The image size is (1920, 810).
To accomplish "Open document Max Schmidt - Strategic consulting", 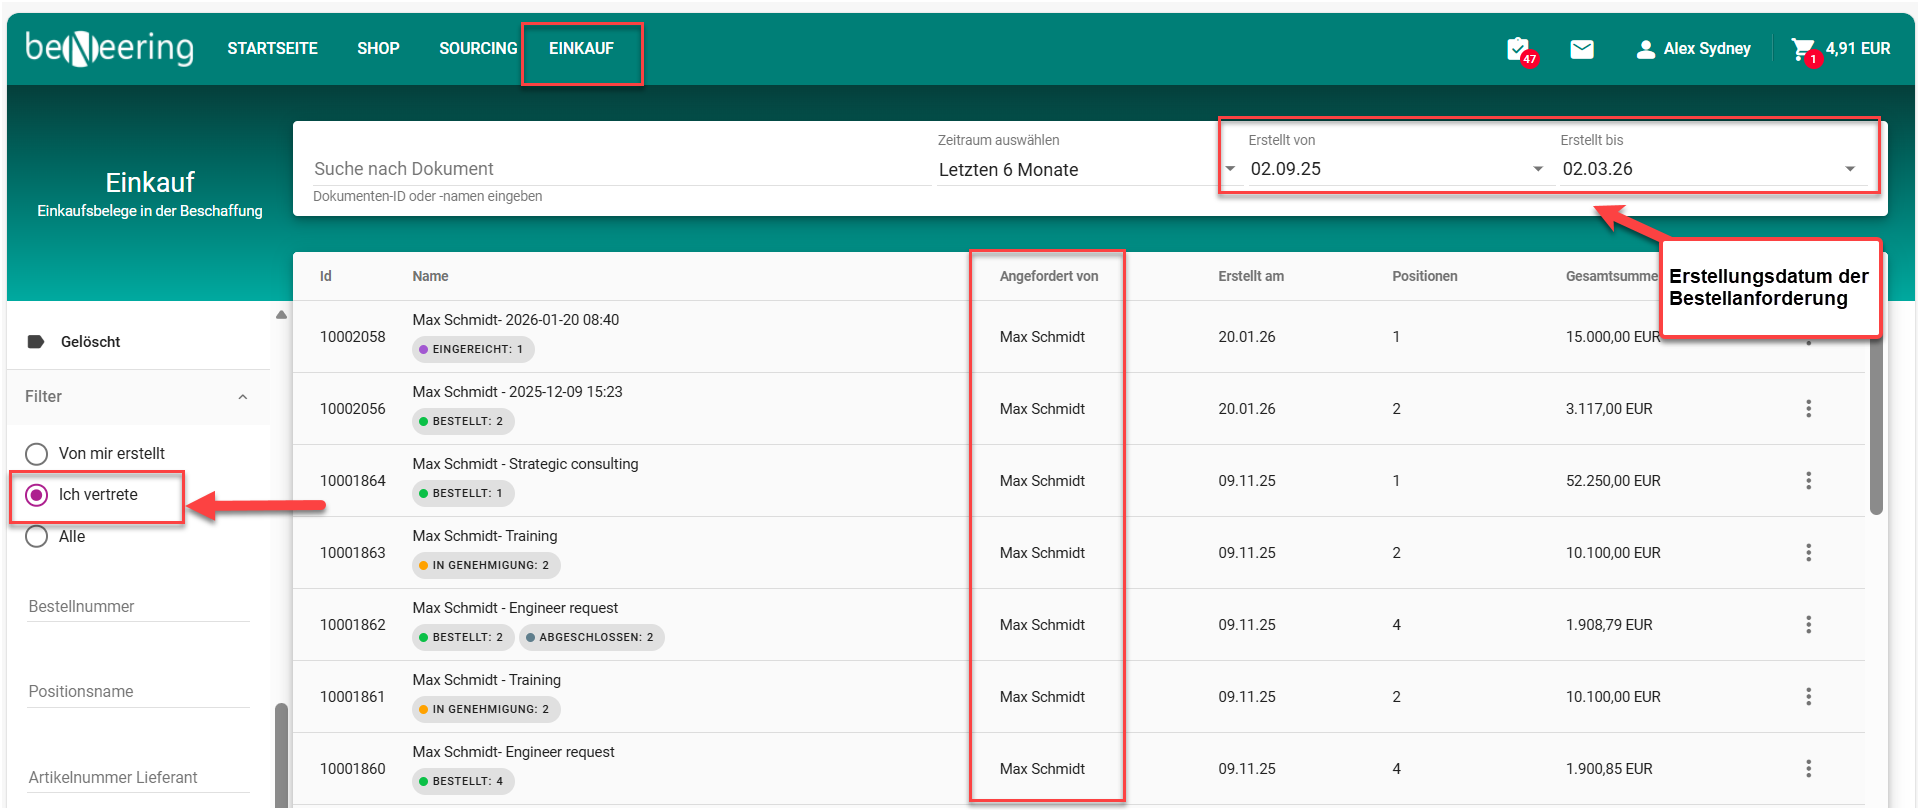I will [525, 464].
